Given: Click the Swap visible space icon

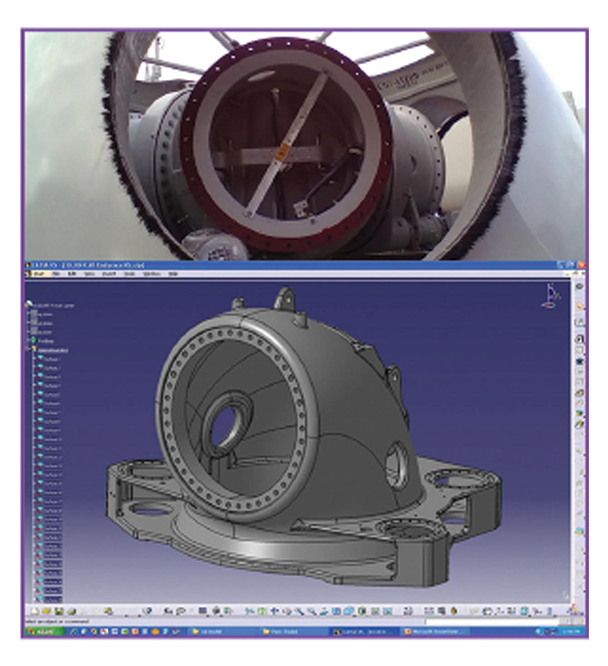Looking at the screenshot, I should click(x=388, y=611).
